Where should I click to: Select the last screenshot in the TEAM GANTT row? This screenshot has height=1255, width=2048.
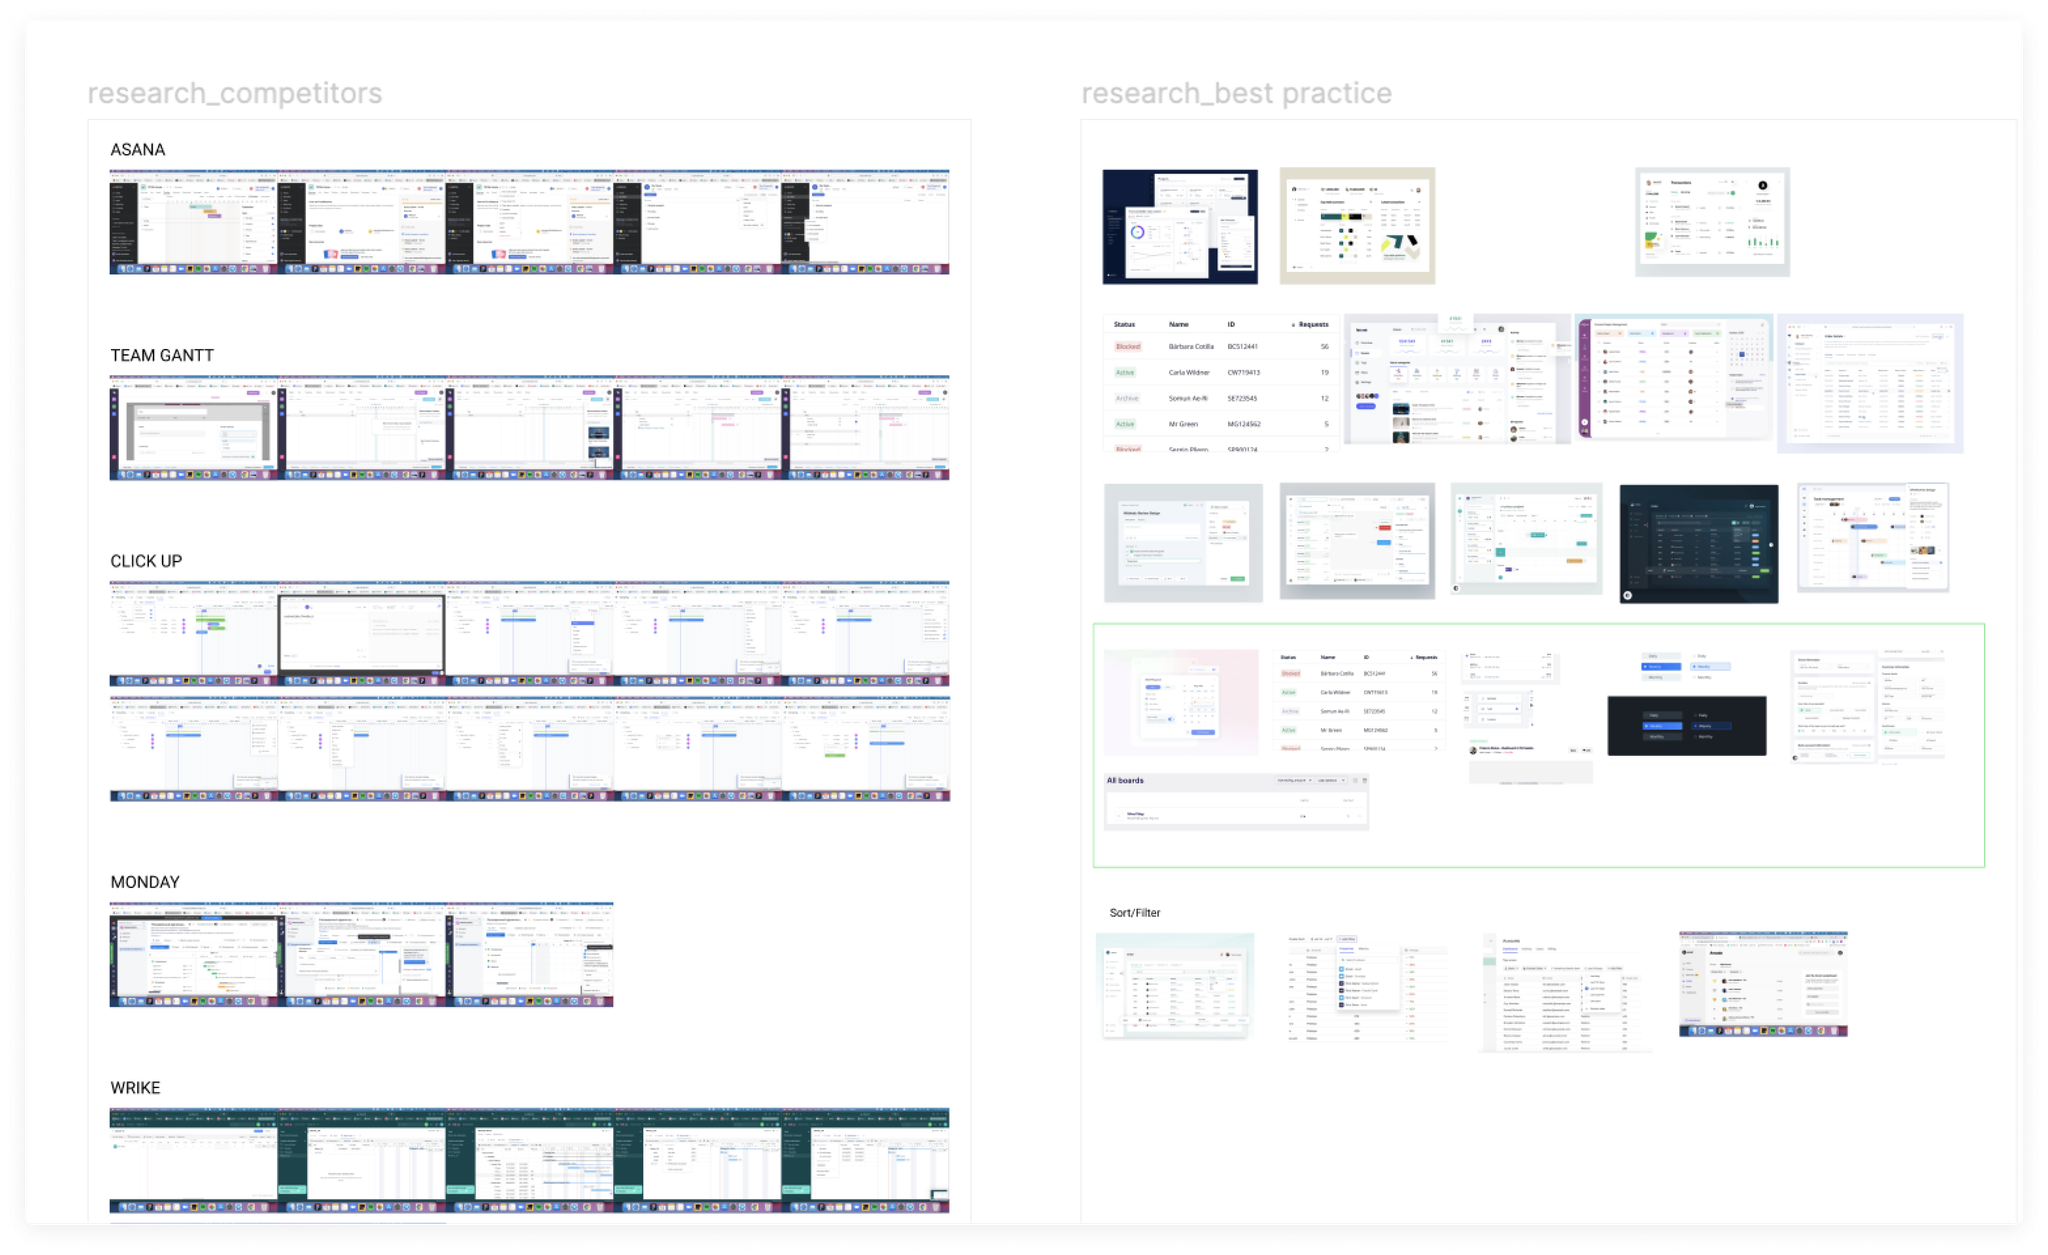click(x=866, y=428)
